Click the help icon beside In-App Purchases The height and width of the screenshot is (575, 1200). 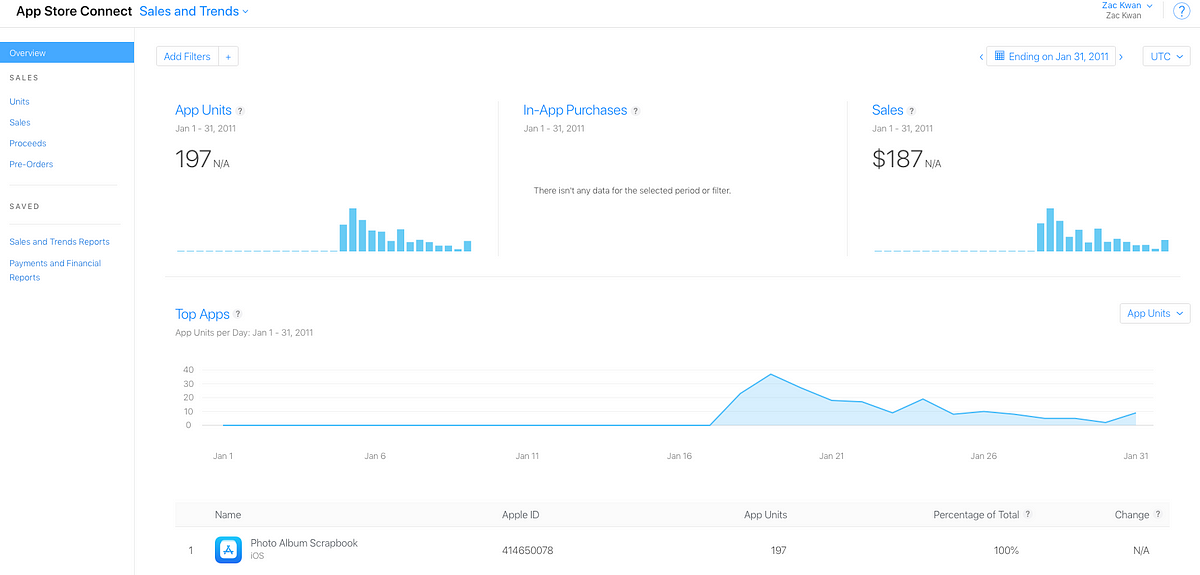(x=636, y=111)
